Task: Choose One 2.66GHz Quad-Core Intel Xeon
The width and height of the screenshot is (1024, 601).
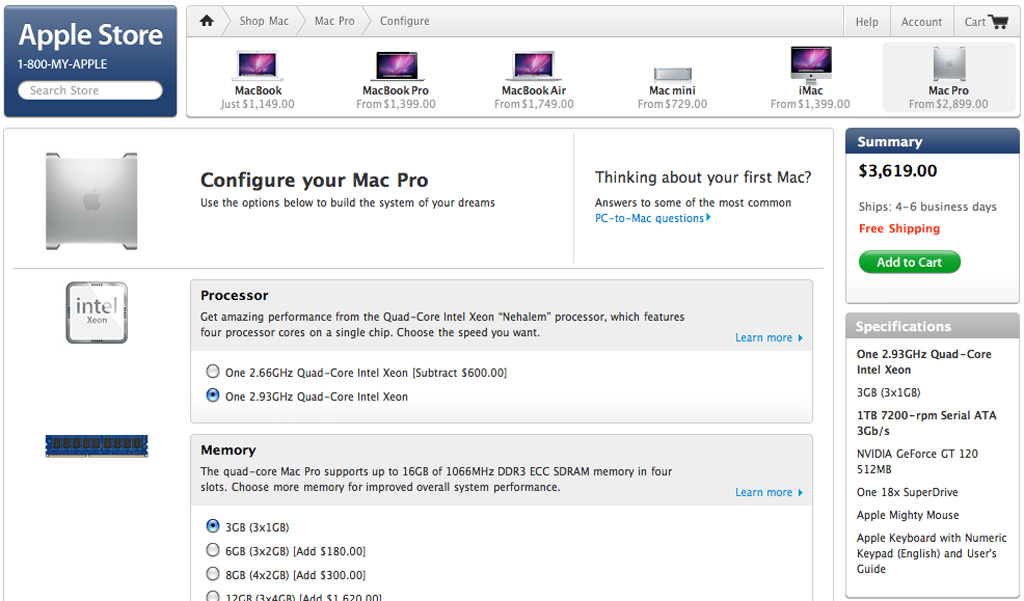Action: point(213,372)
